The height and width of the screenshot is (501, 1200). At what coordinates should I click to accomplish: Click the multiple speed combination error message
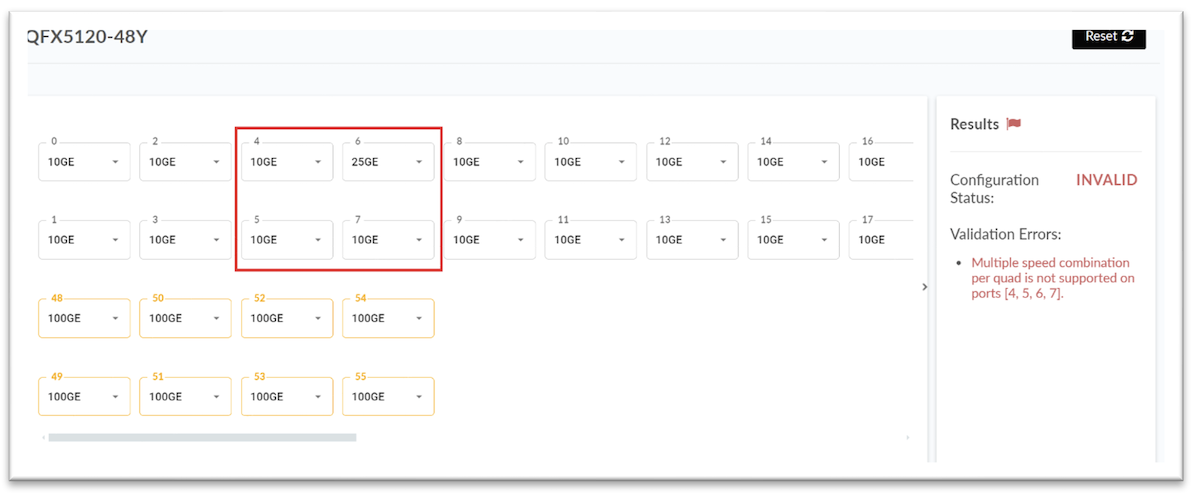[x=1053, y=278]
